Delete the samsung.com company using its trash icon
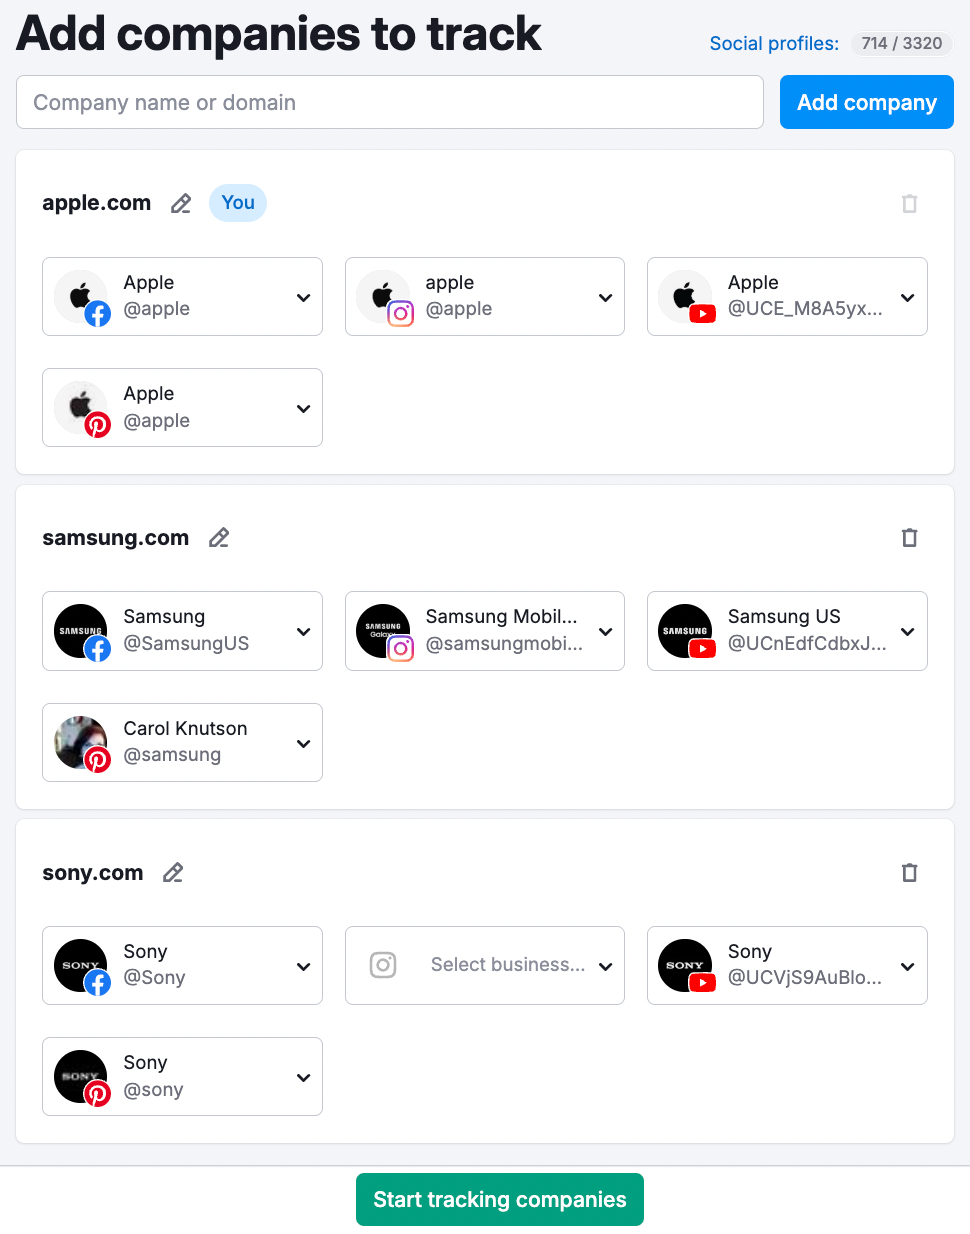Viewport: 970px width, 1234px height. [909, 537]
